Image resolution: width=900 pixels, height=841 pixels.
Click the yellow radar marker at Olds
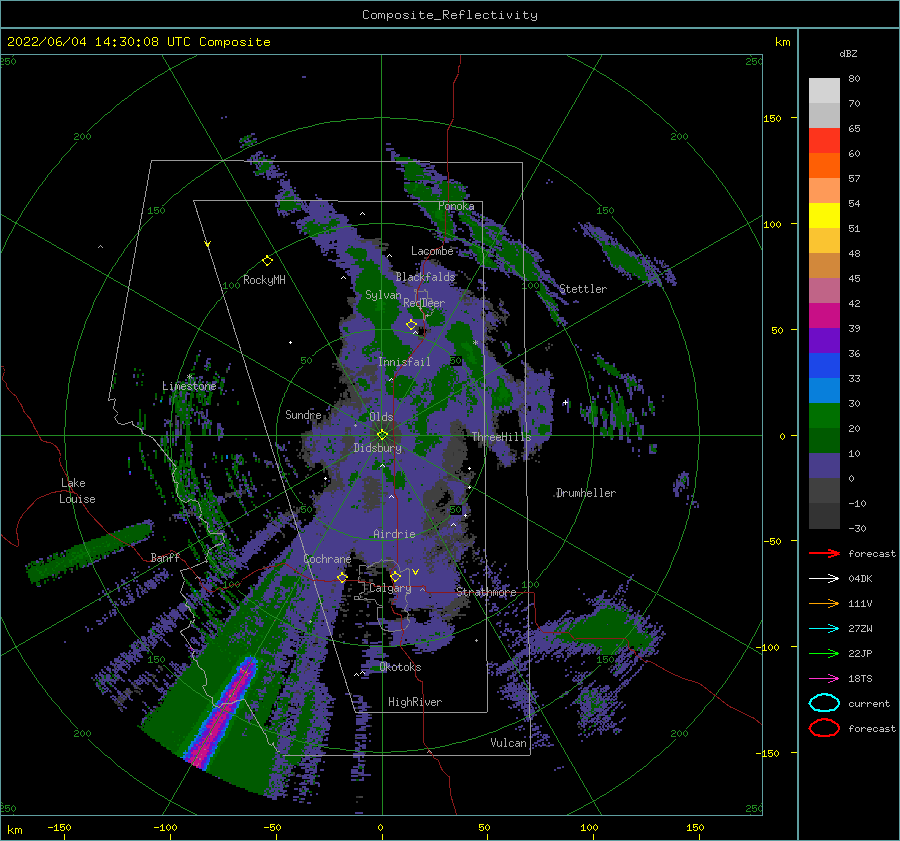click(x=382, y=435)
